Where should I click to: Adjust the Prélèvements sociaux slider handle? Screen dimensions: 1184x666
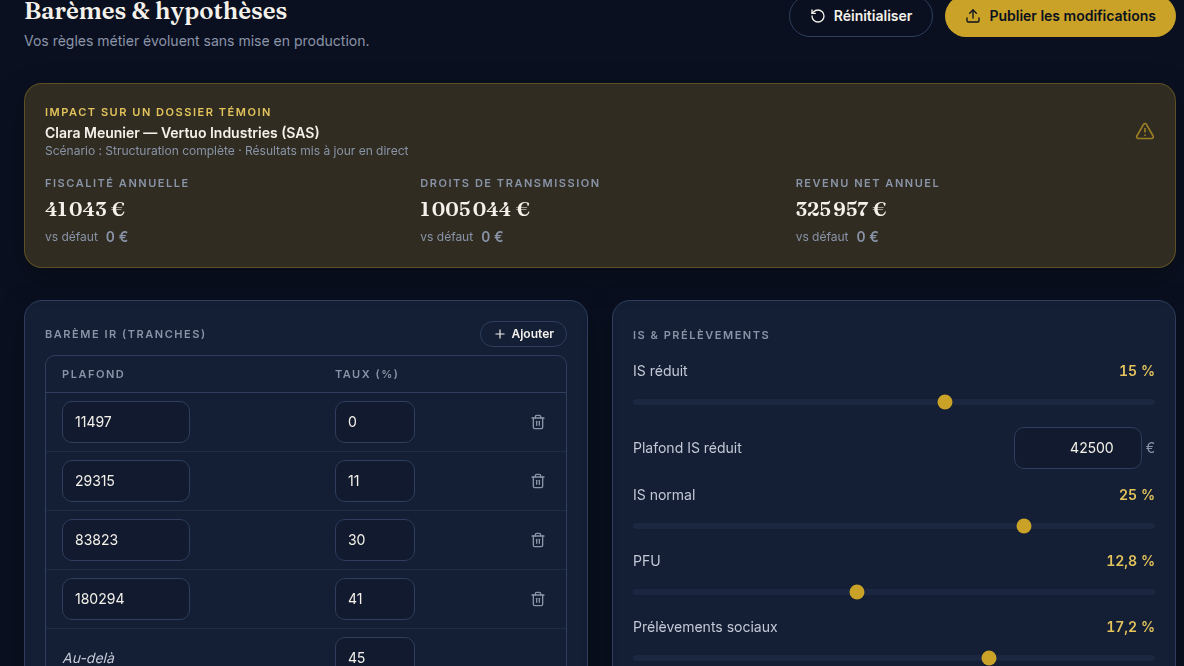(x=988, y=658)
